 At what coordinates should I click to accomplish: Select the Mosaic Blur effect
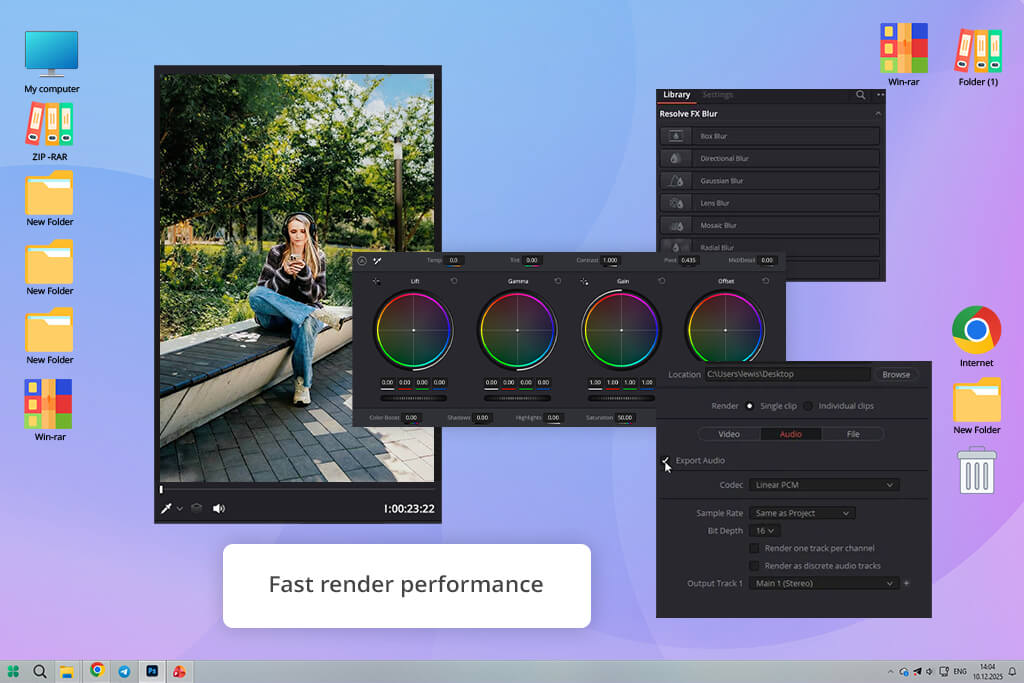769,225
